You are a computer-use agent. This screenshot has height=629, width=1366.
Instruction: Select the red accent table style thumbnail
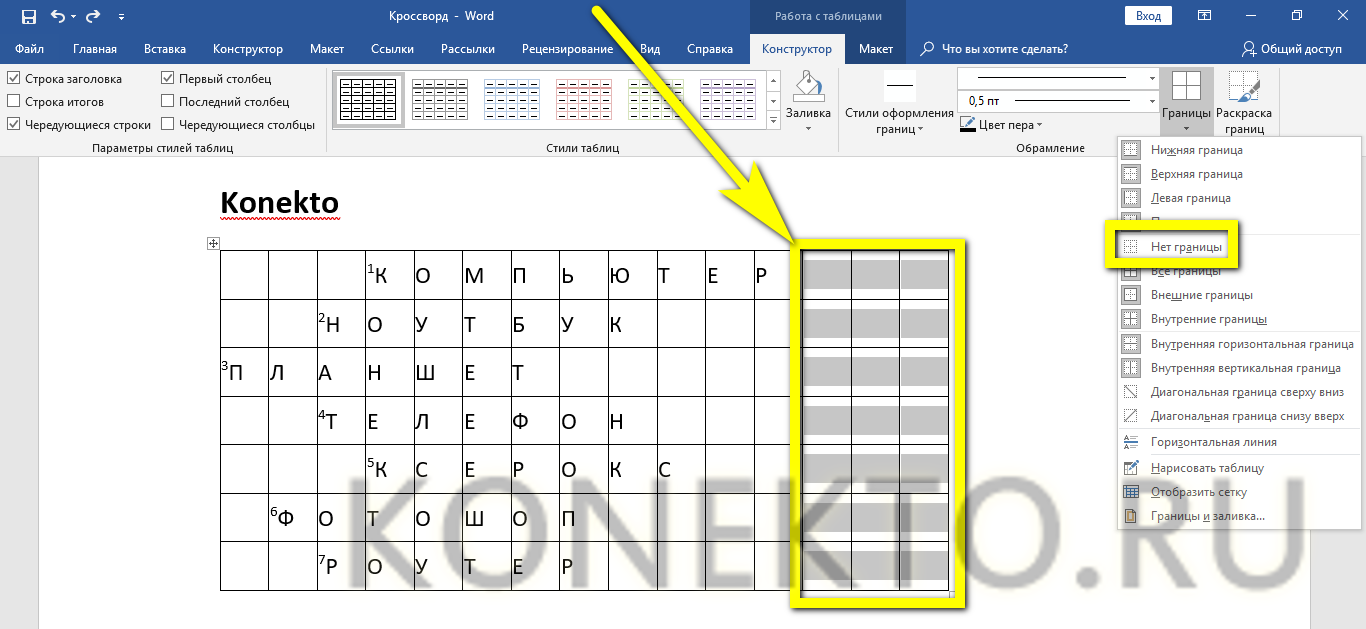pyautogui.click(x=584, y=99)
